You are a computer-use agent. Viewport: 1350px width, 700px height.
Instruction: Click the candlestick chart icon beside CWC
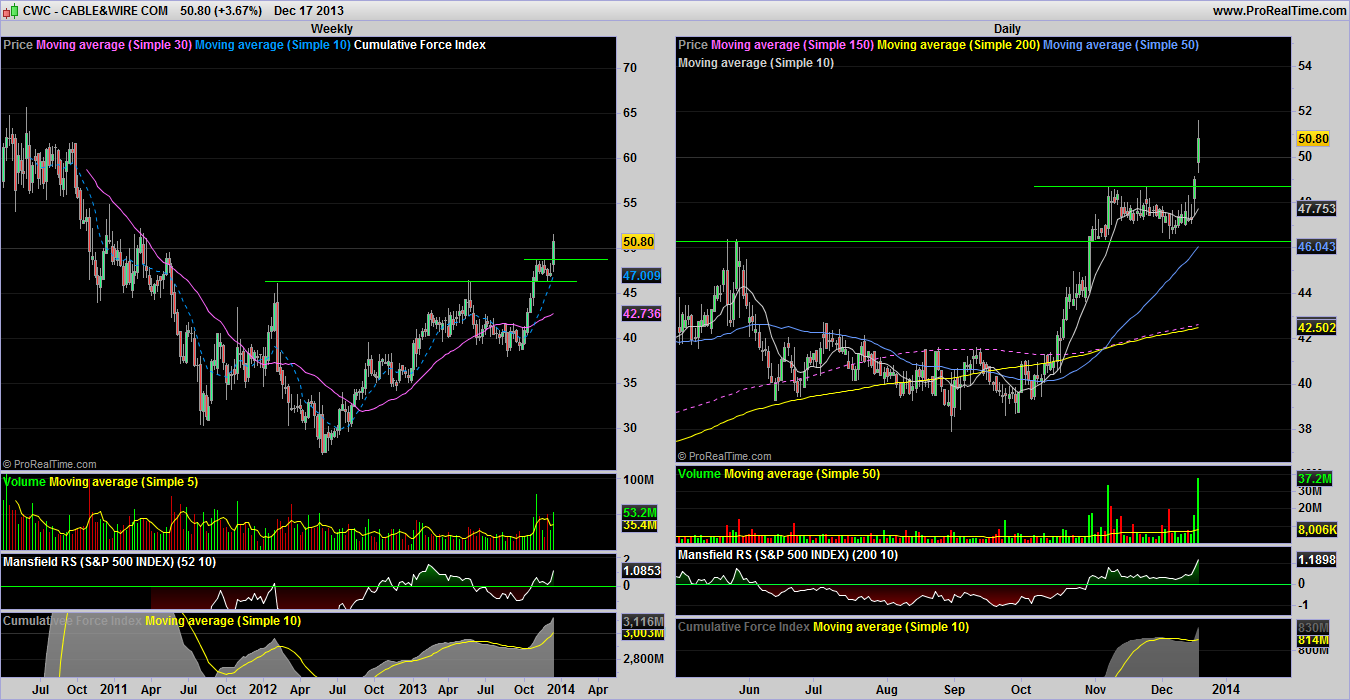point(9,10)
